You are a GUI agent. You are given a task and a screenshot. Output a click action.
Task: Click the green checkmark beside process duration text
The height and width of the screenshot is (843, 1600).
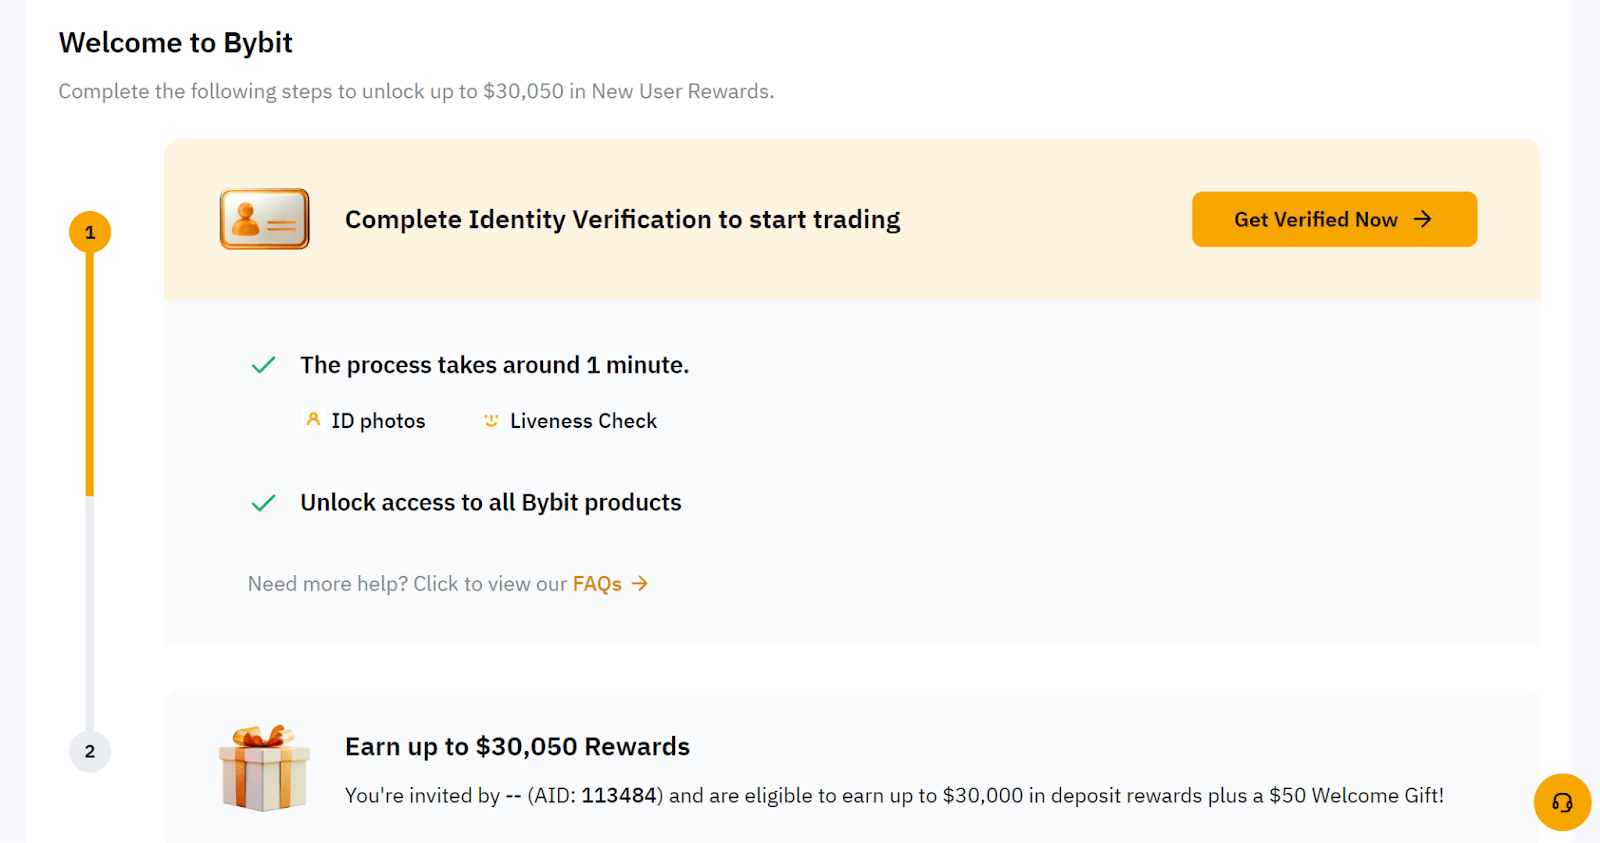point(263,364)
